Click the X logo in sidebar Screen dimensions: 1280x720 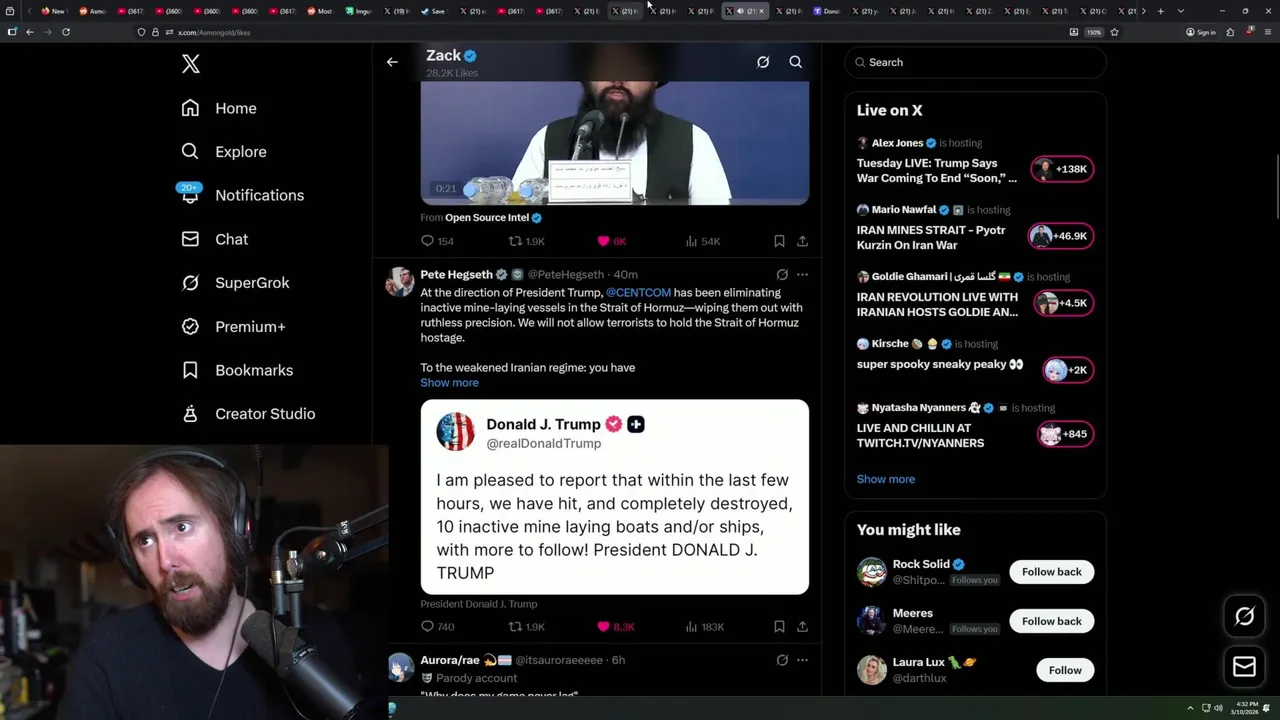click(x=191, y=64)
